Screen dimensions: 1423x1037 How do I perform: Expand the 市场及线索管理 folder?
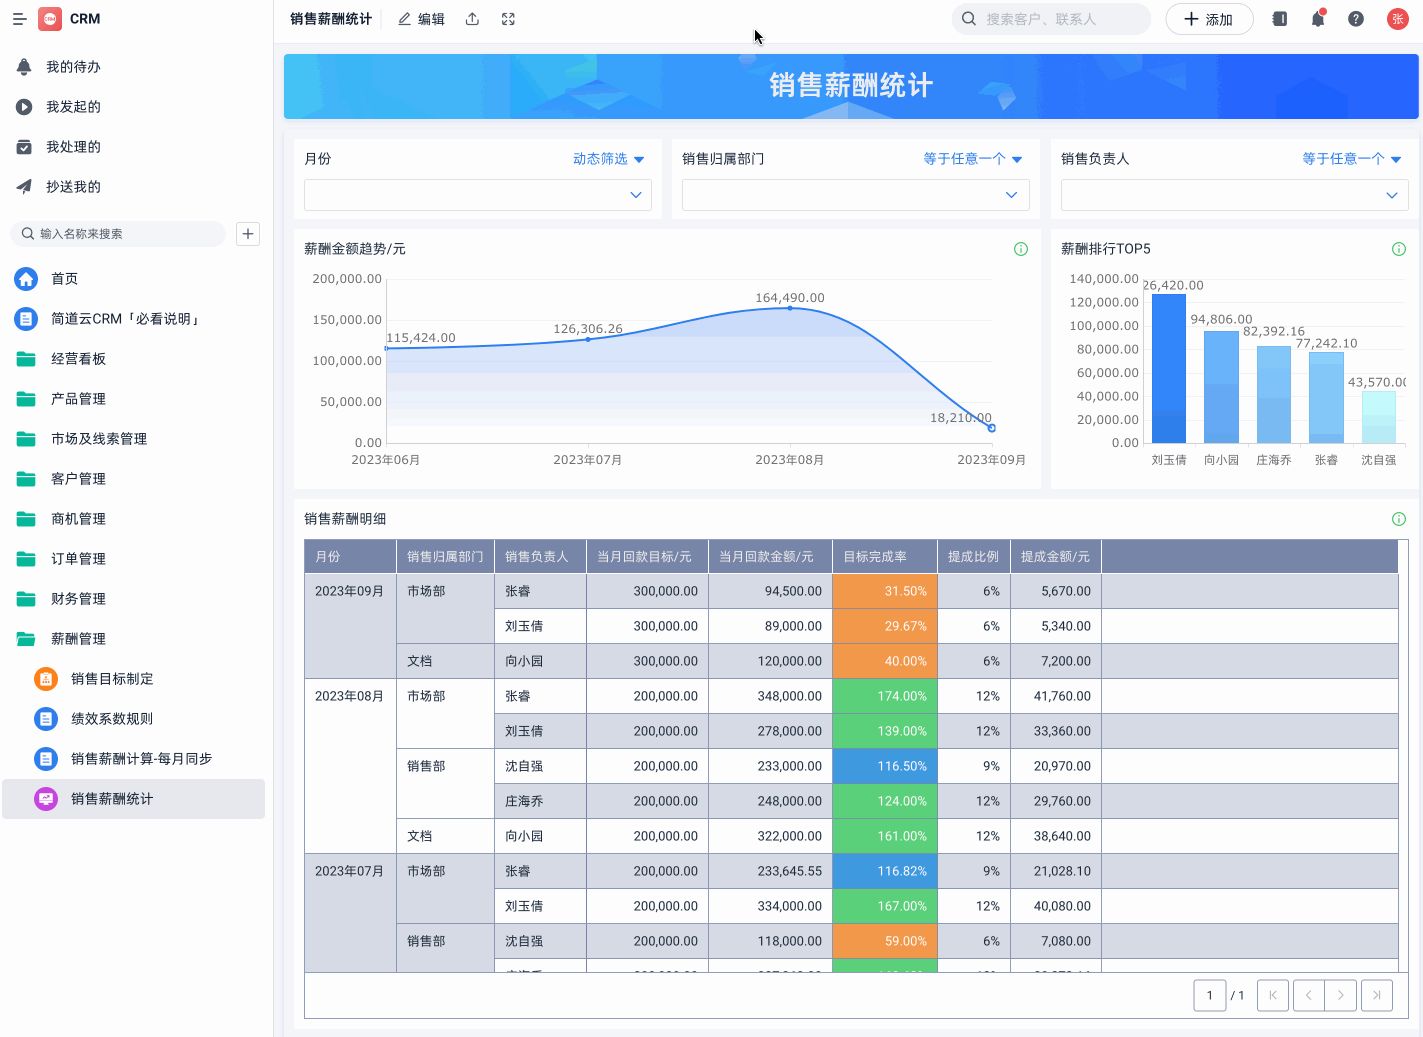(x=98, y=439)
